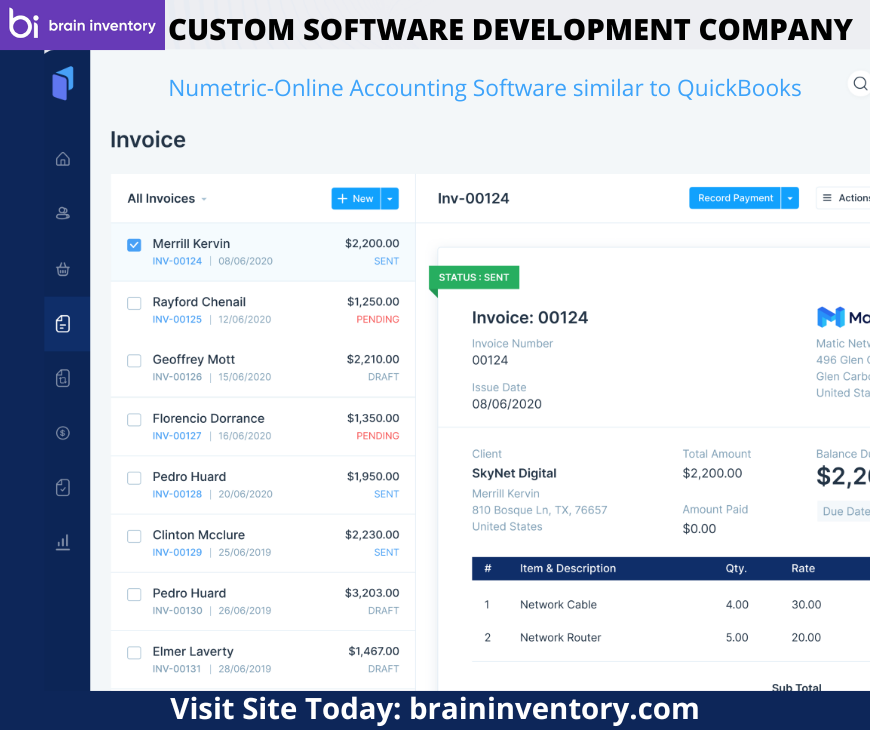Image resolution: width=870 pixels, height=730 pixels.
Task: Click the DRAFT status for INV-00126
Action: click(383, 377)
